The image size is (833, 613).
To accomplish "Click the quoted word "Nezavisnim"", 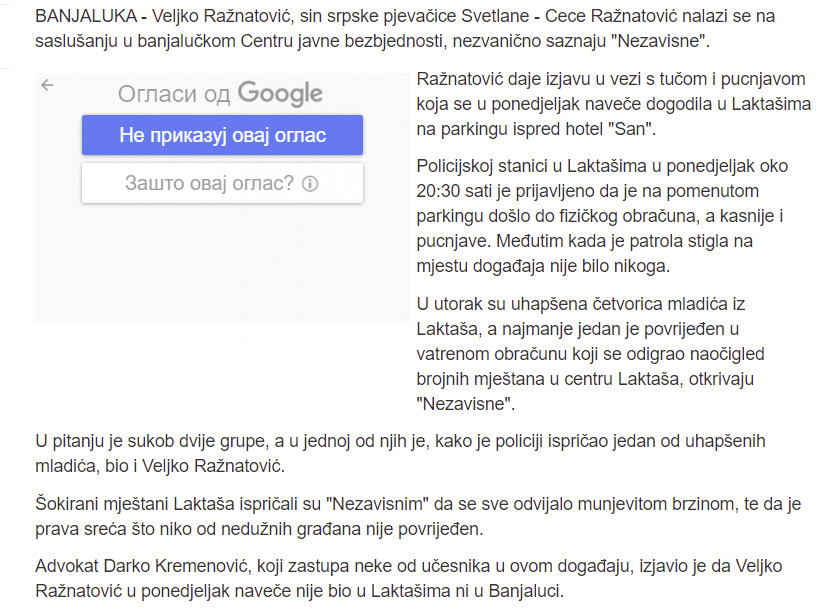I will coord(377,504).
